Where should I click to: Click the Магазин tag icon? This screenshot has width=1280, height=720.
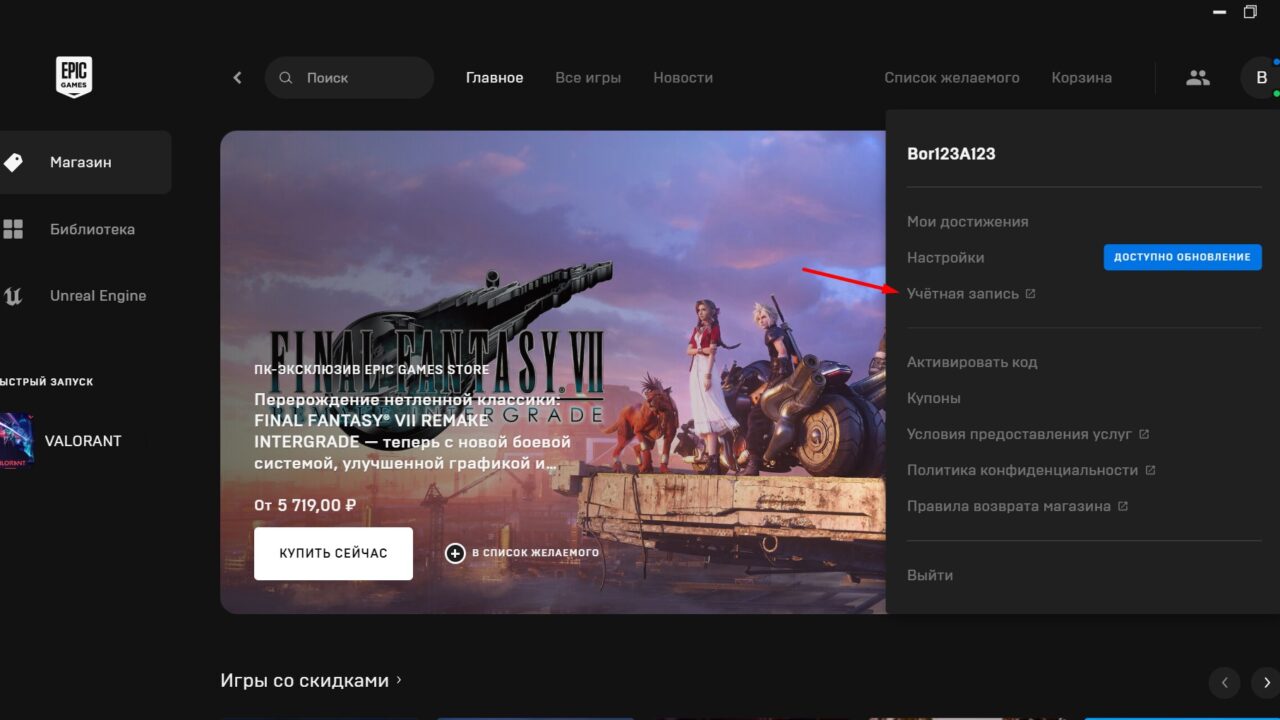(x=13, y=162)
